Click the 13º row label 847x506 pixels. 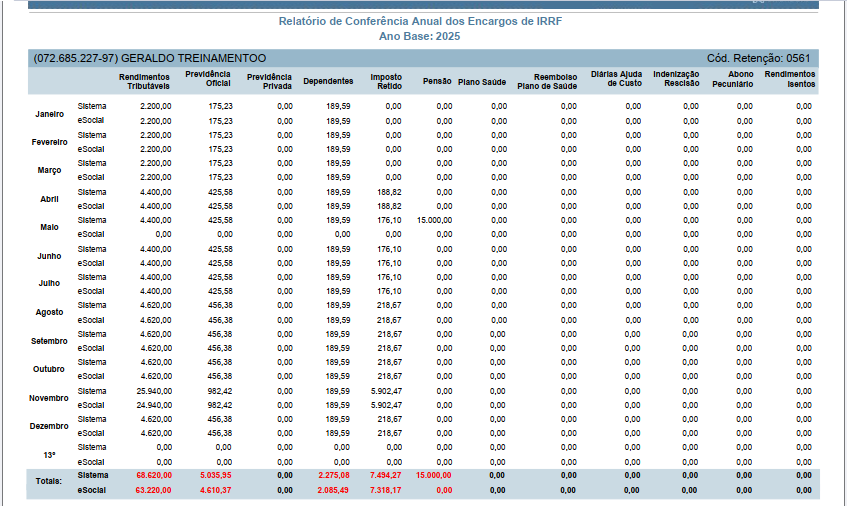coord(49,455)
